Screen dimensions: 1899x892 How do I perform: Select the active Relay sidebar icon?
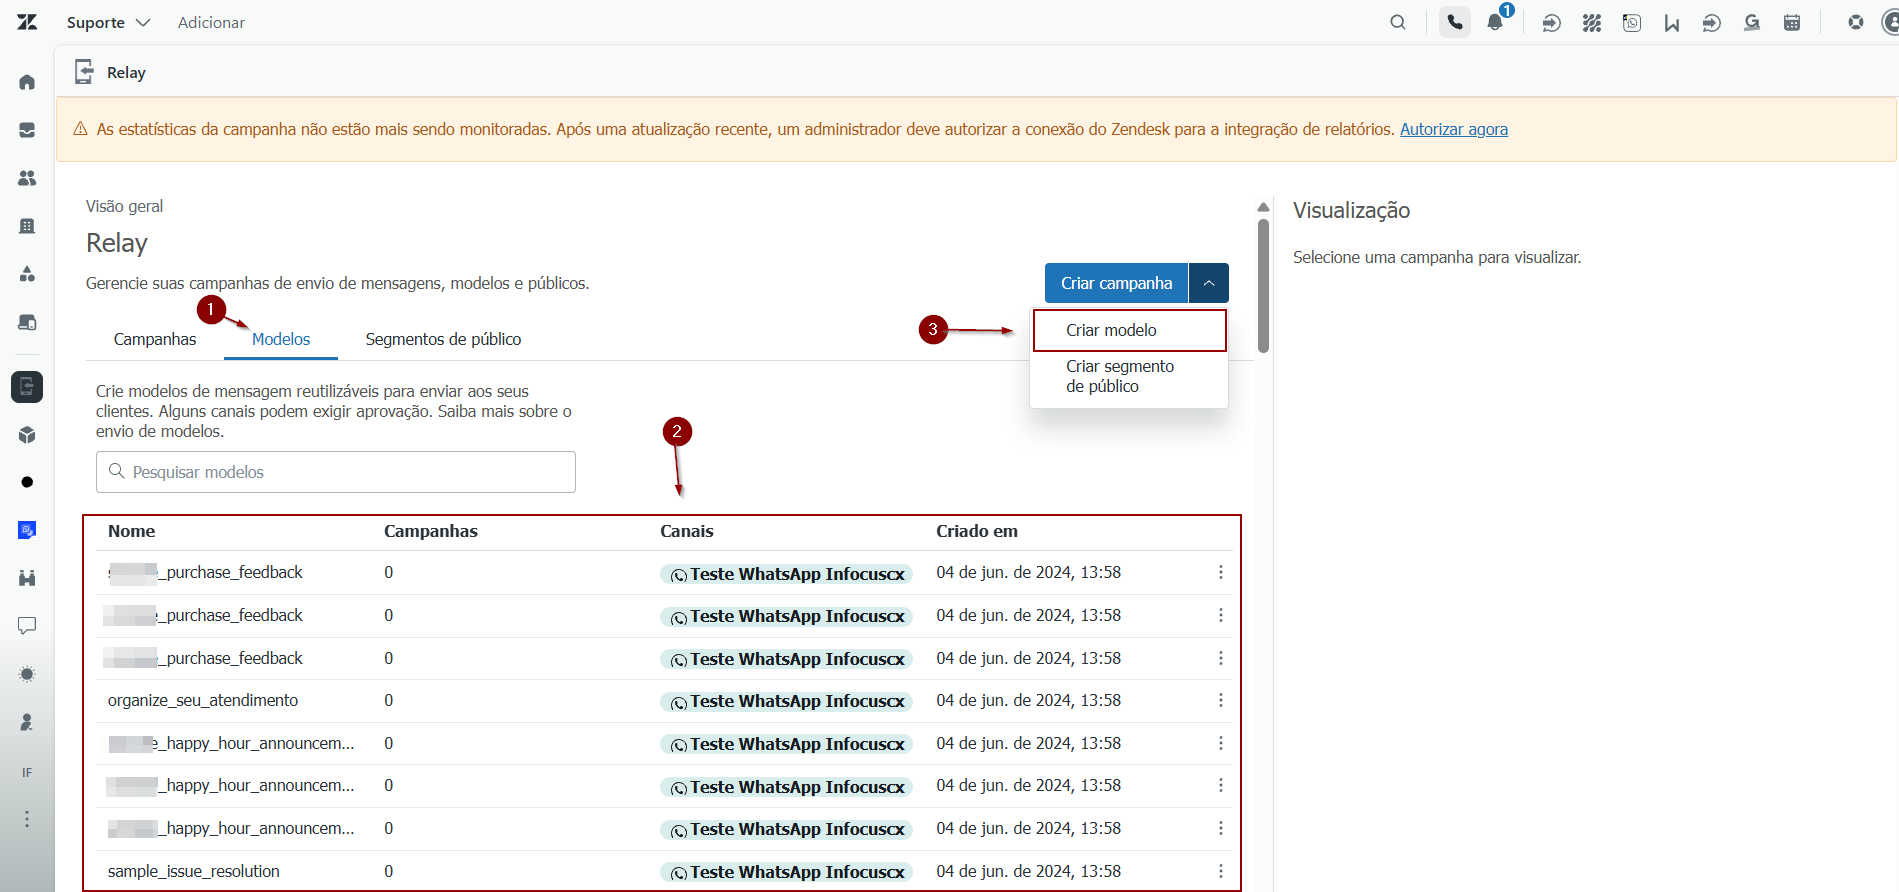tap(27, 386)
